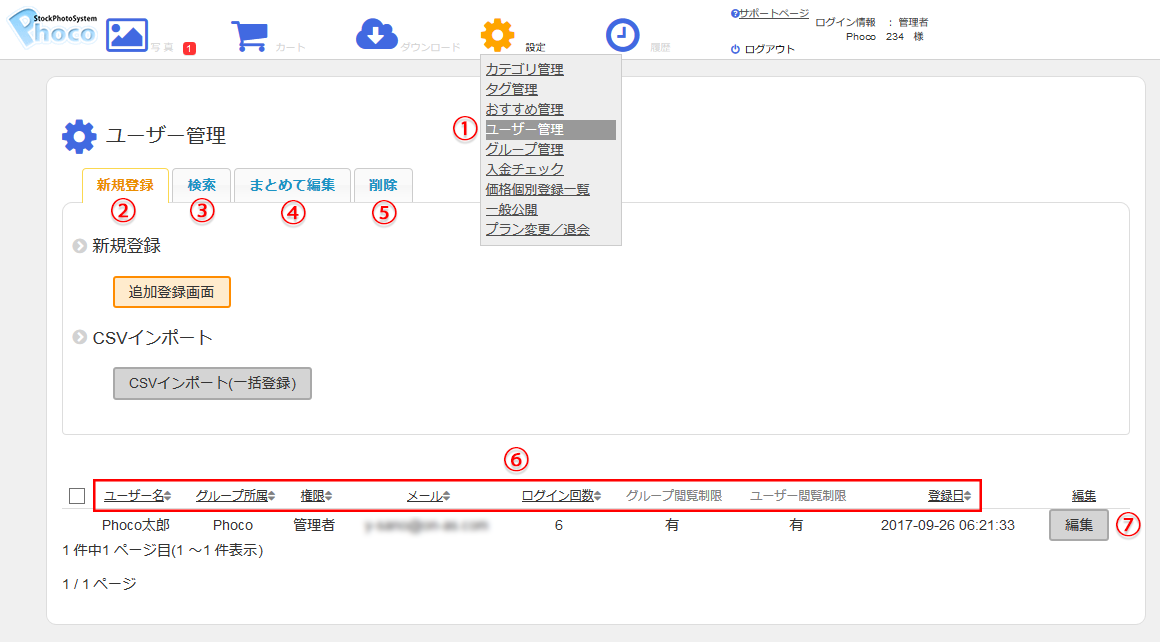Sort by ログイン回数 column
This screenshot has height=642, width=1160.
[560, 496]
